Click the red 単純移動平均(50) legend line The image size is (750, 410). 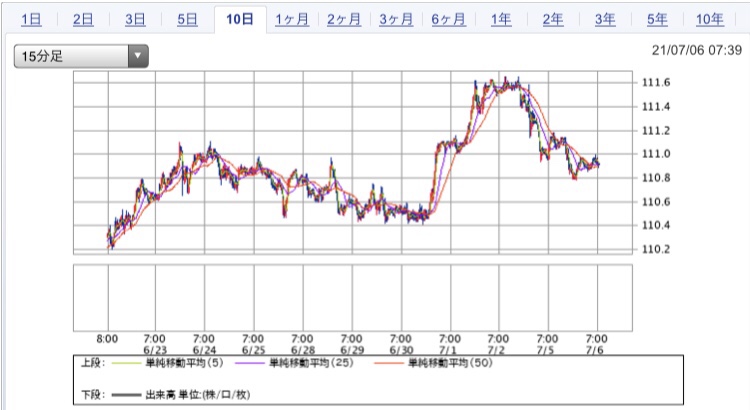[x=389, y=364]
